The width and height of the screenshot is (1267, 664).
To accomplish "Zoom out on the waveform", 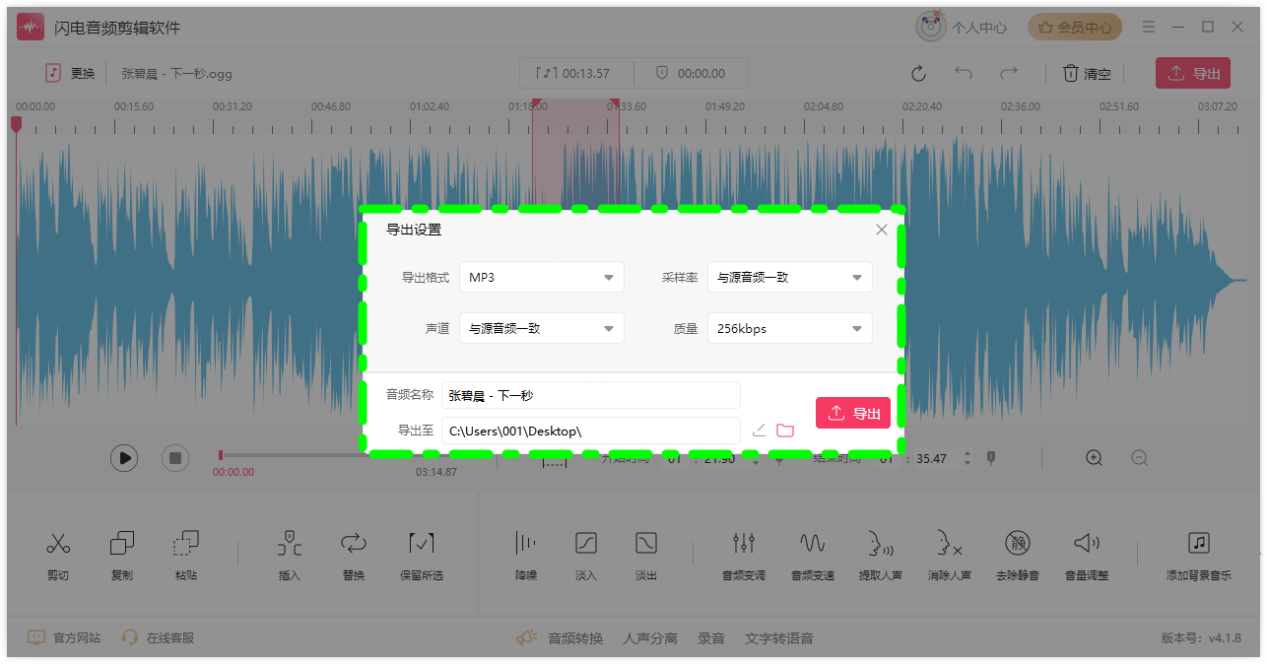I will point(1139,458).
